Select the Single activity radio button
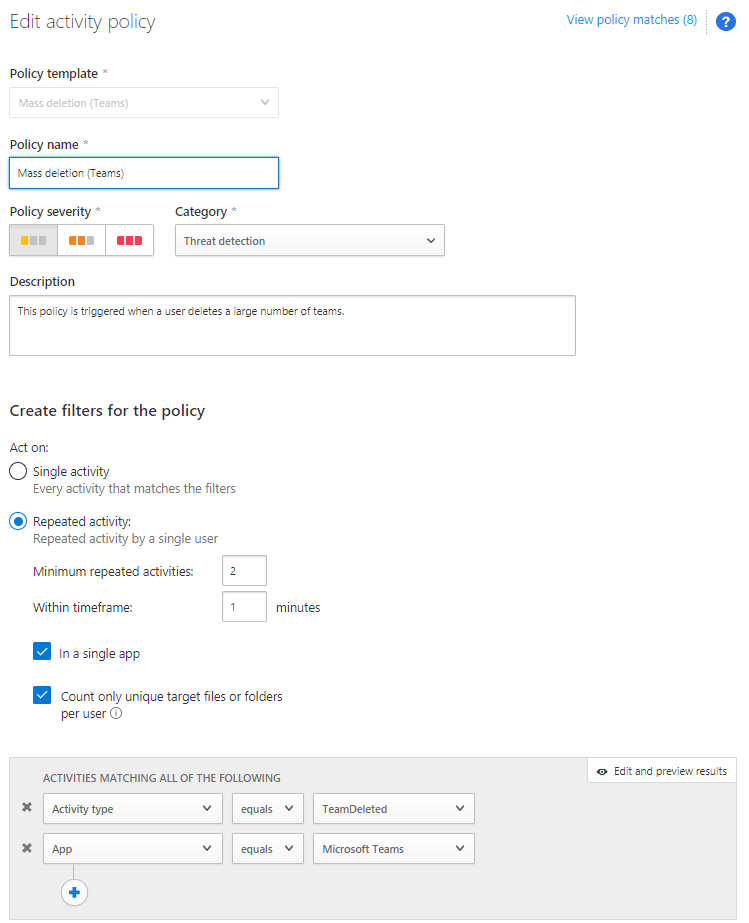749x923 pixels. [18, 471]
